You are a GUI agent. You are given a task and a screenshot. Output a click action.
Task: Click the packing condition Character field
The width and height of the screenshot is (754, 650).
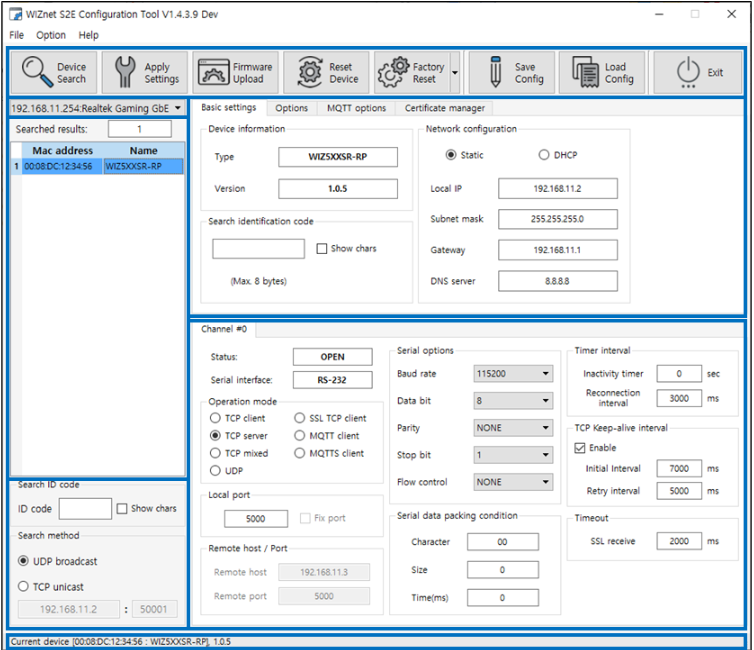click(x=503, y=542)
